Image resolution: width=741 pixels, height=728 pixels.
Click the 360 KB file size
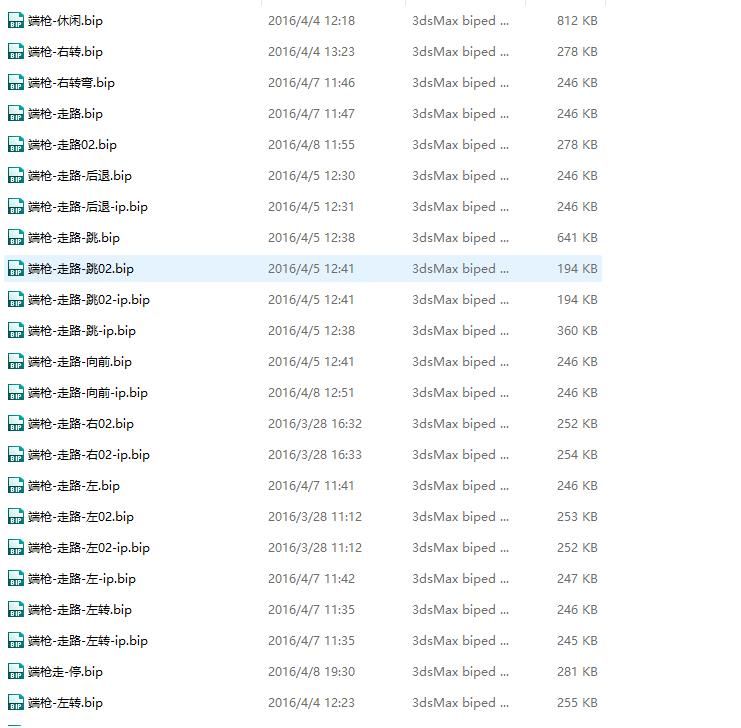577,331
